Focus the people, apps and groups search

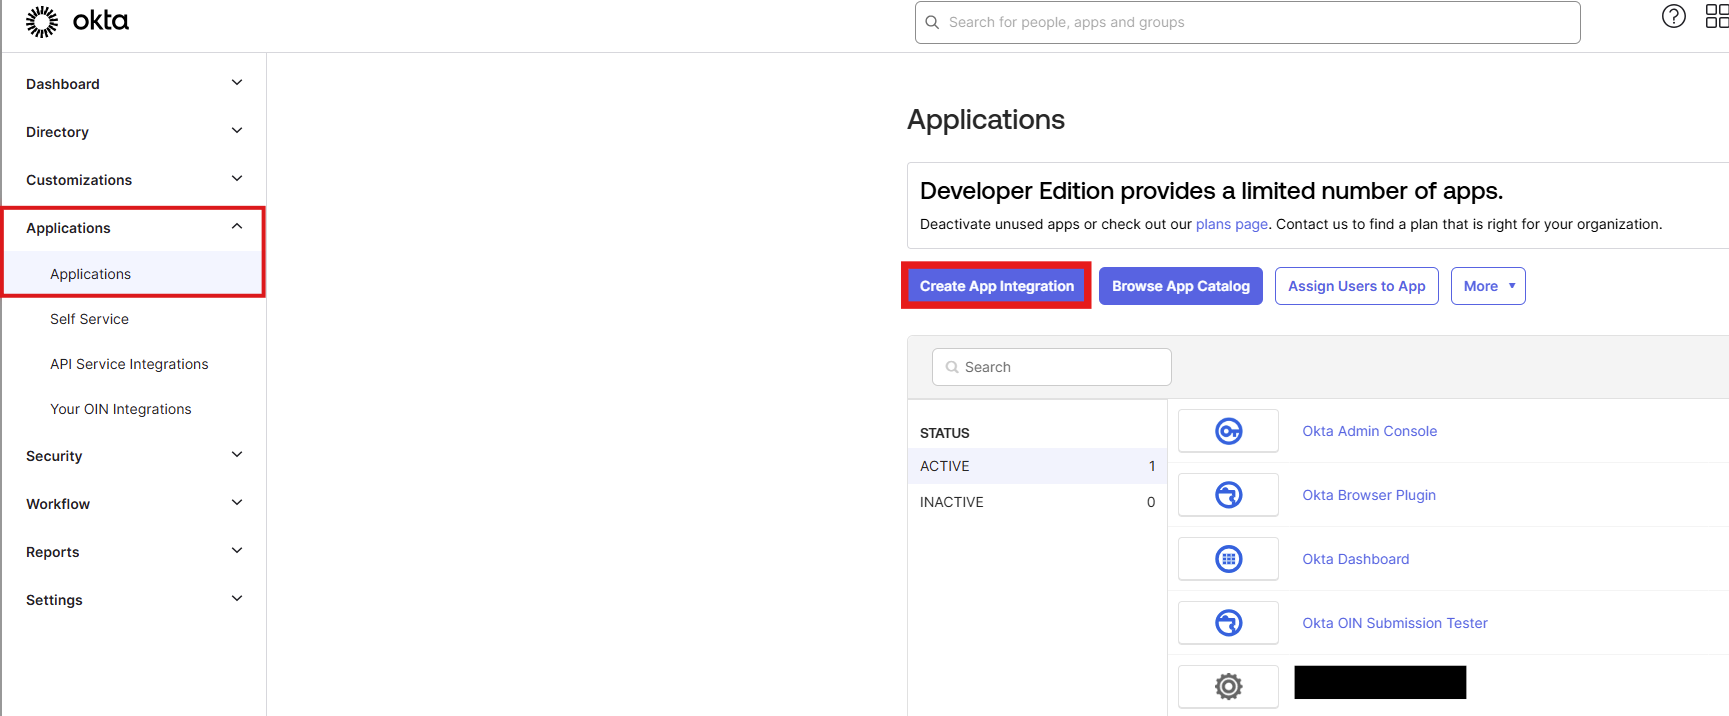coord(1247,22)
